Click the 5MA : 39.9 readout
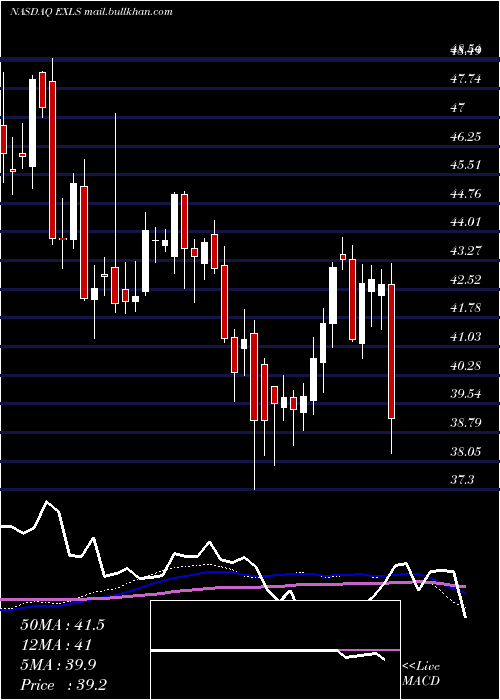 pyautogui.click(x=58, y=665)
